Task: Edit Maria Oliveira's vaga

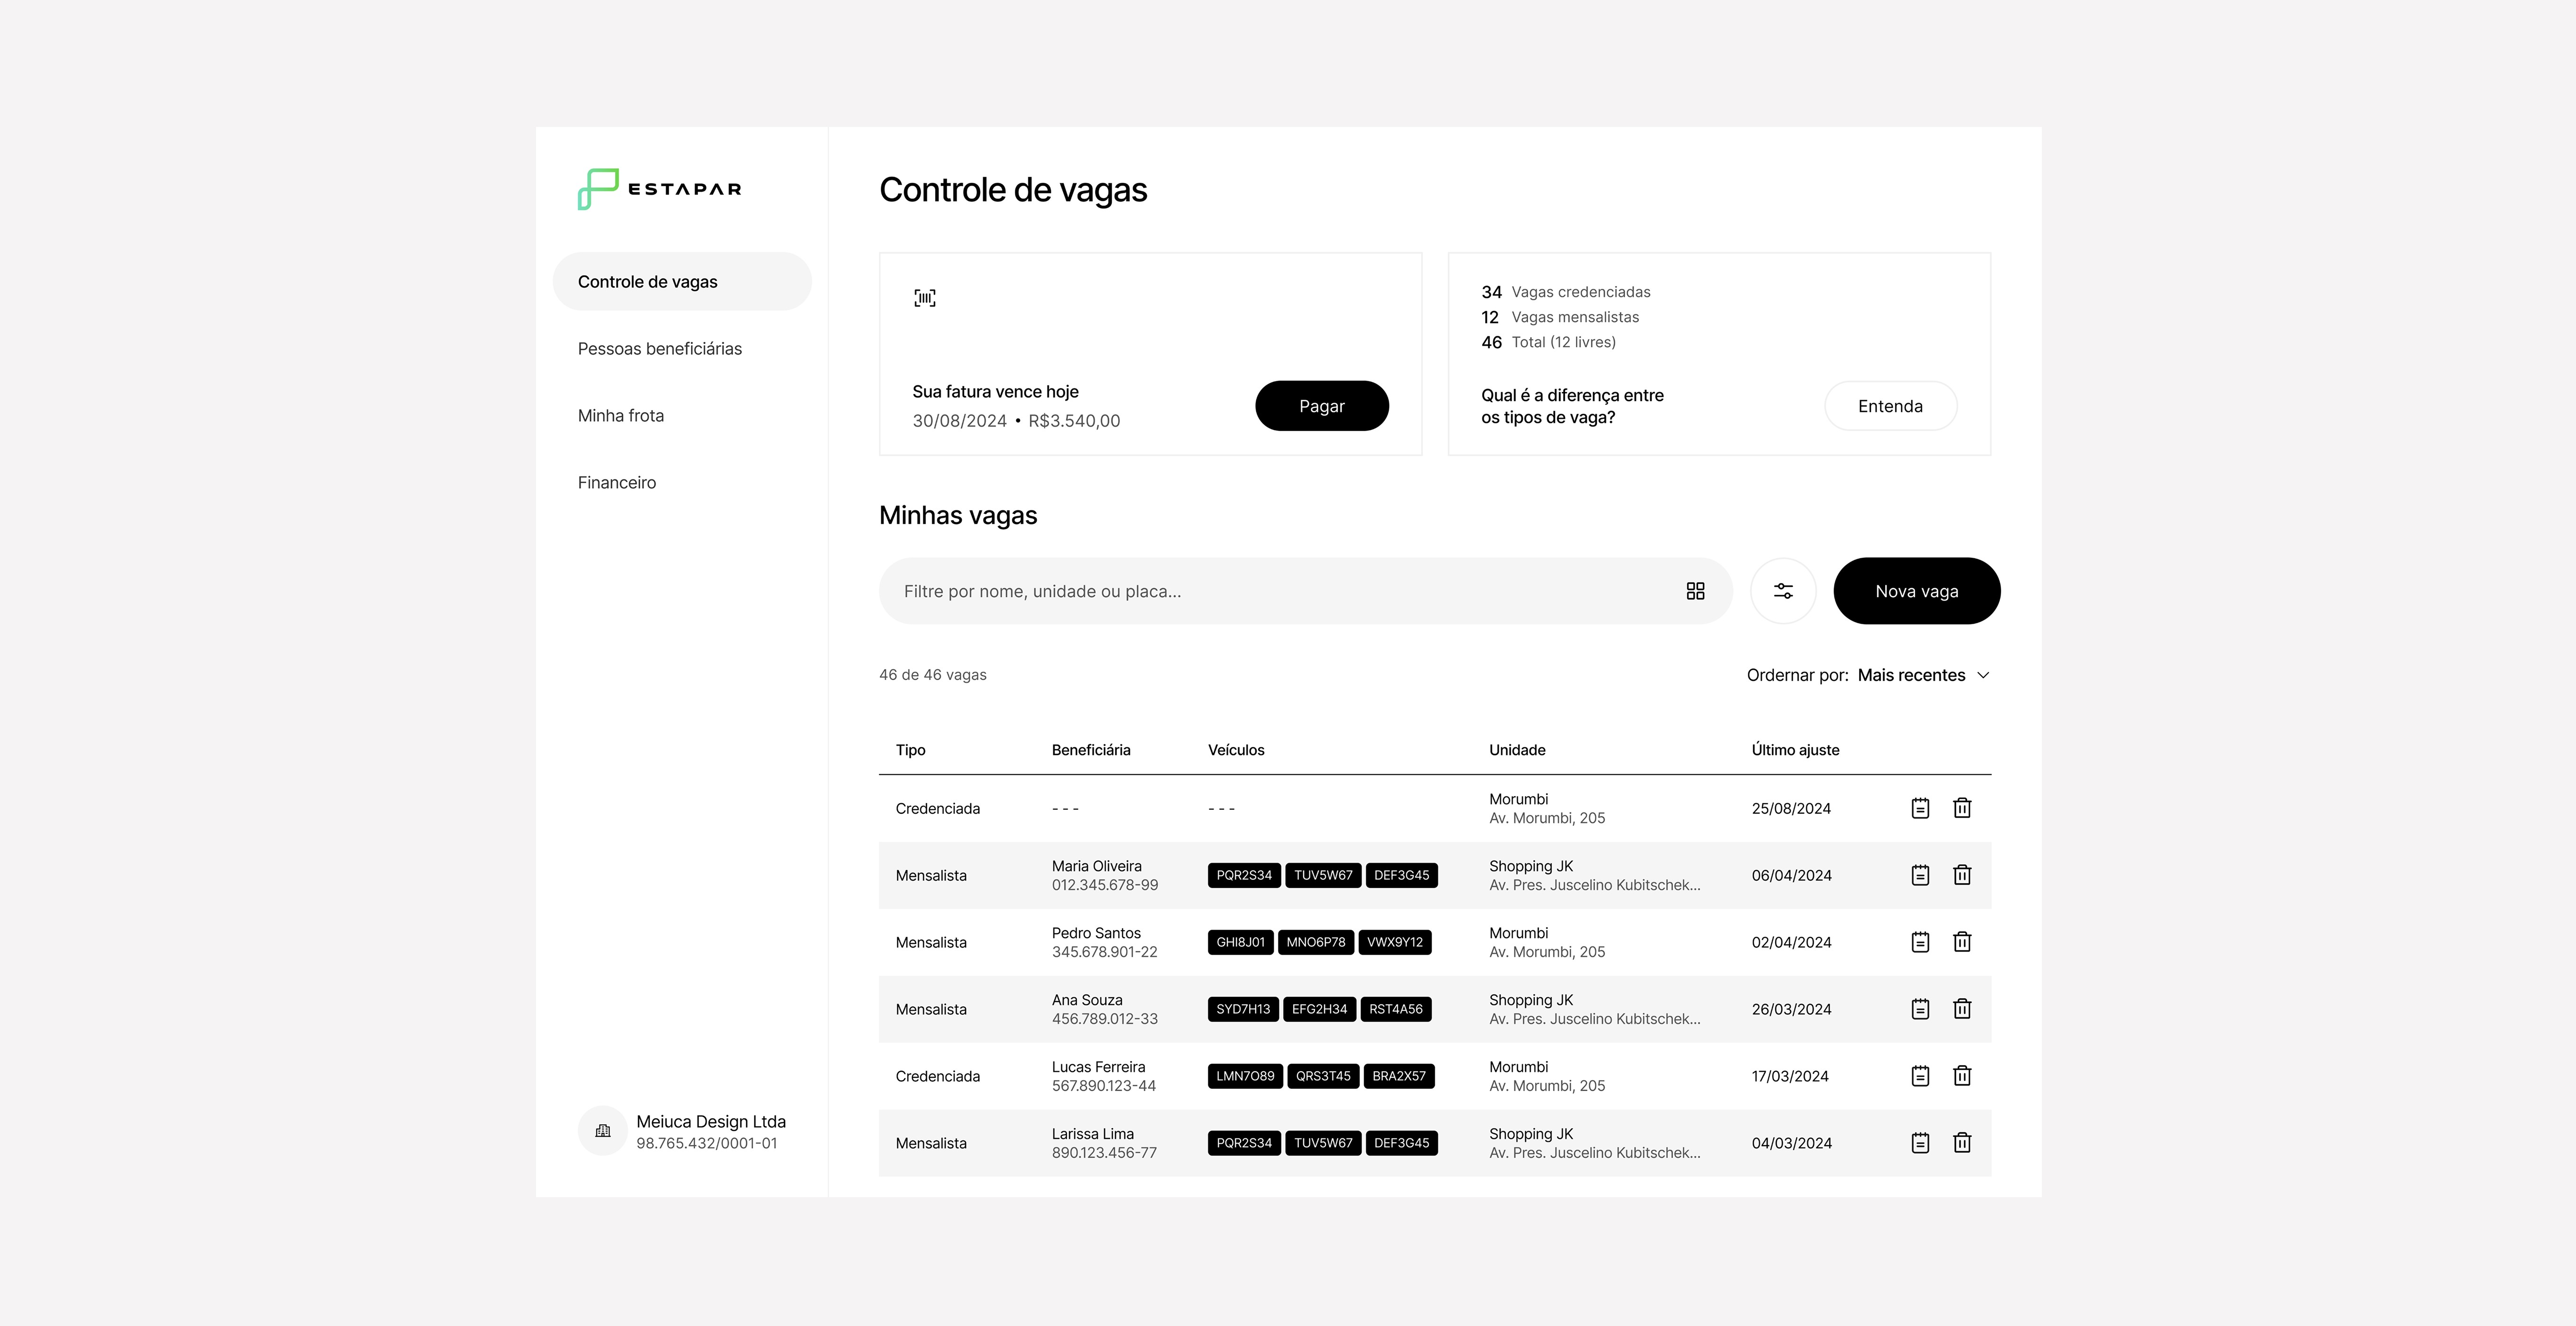Action: click(1920, 875)
